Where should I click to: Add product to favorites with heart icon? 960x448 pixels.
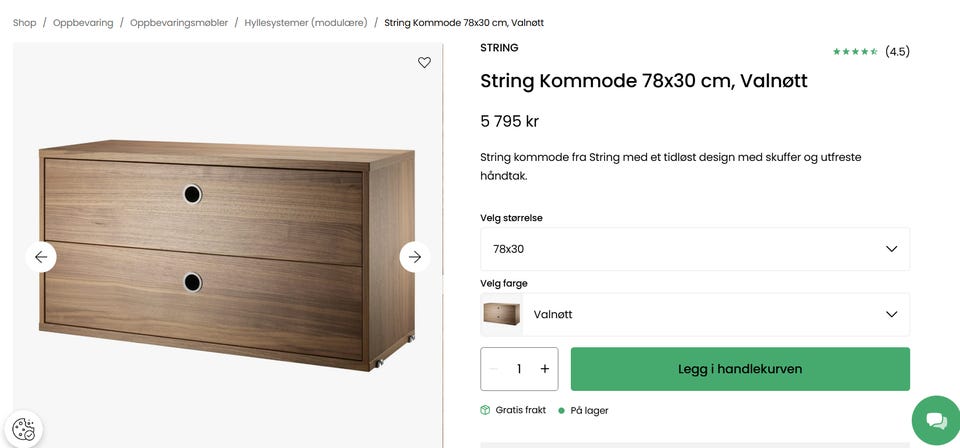click(424, 62)
